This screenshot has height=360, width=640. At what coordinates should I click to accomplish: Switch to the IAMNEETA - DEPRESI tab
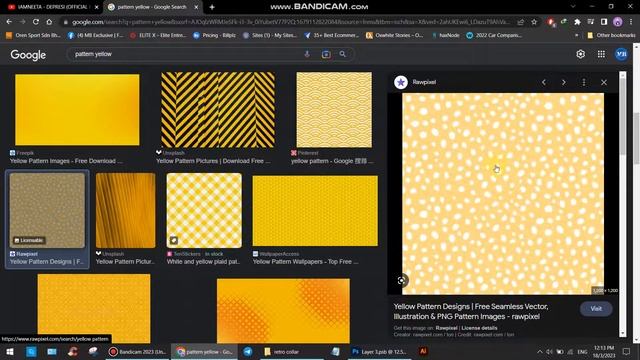49,7
